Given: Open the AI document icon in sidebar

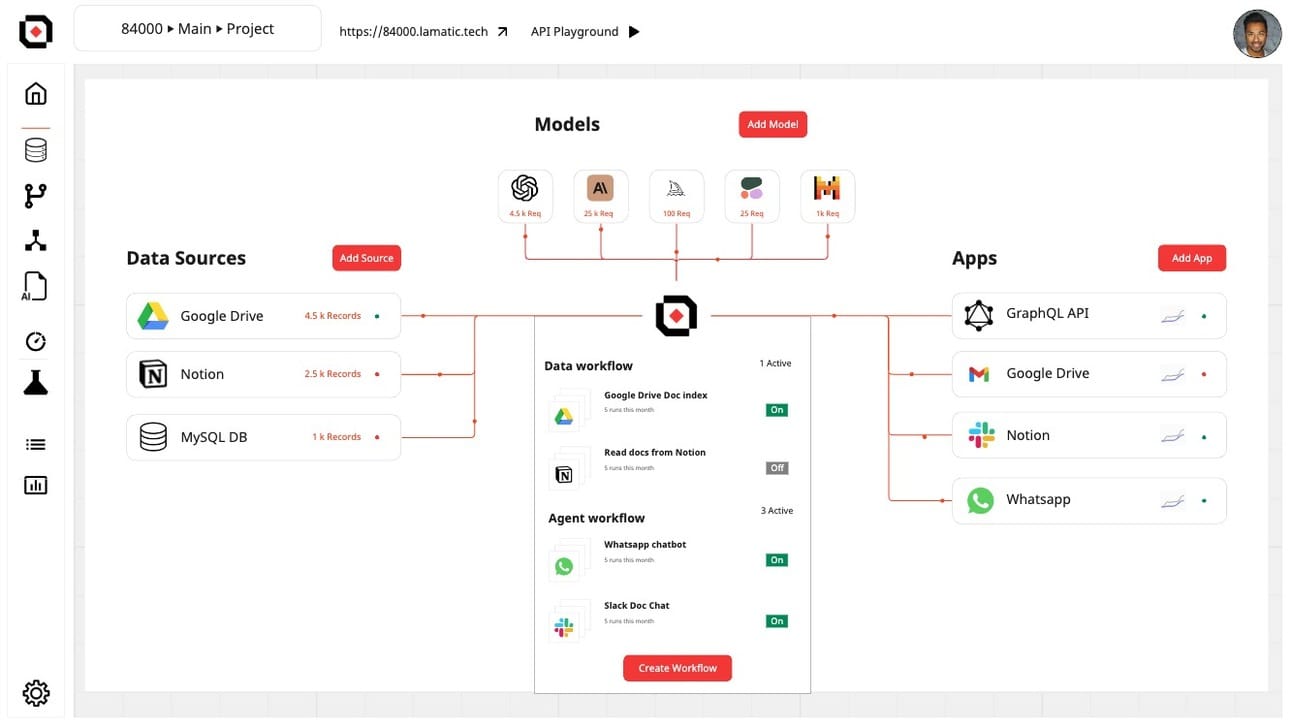Looking at the screenshot, I should [35, 286].
